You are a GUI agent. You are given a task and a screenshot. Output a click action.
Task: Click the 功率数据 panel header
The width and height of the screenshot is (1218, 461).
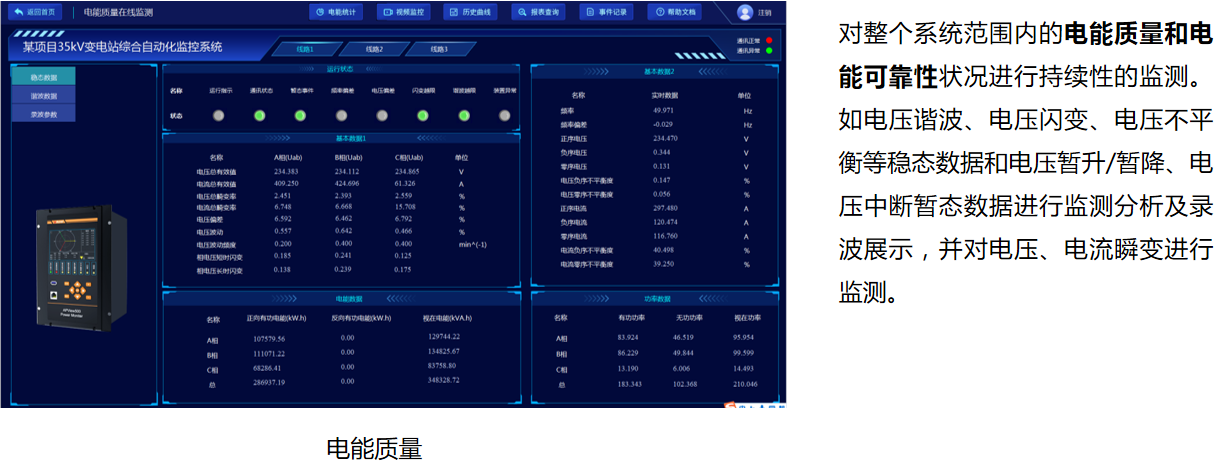pyautogui.click(x=658, y=298)
